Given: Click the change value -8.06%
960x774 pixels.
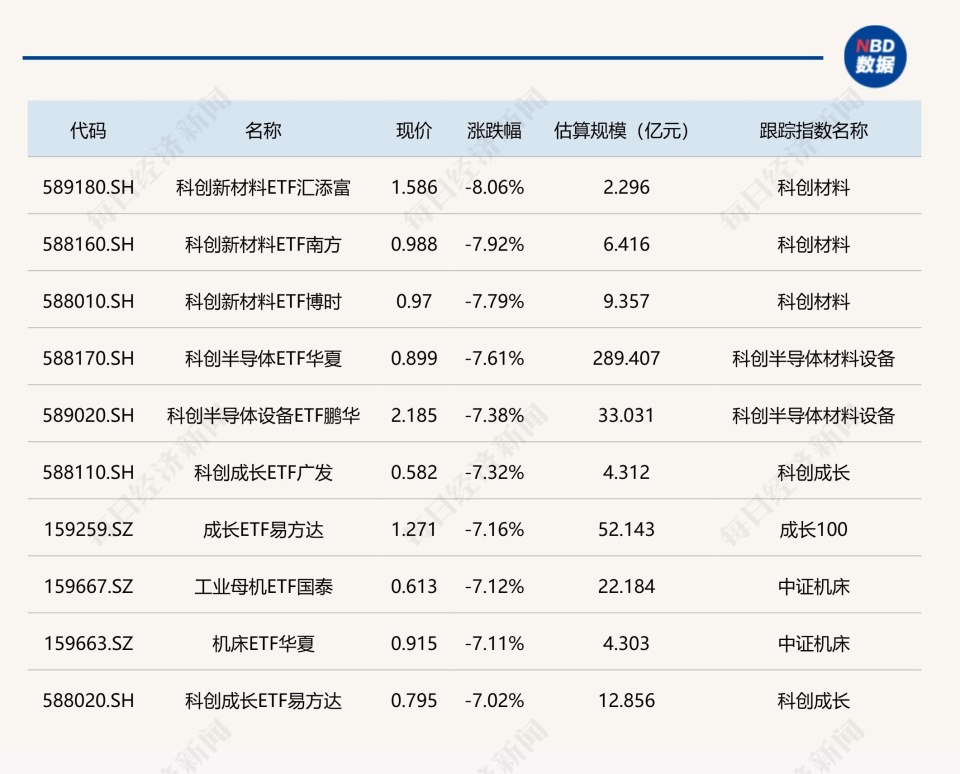Looking at the screenshot, I should click(x=494, y=187).
